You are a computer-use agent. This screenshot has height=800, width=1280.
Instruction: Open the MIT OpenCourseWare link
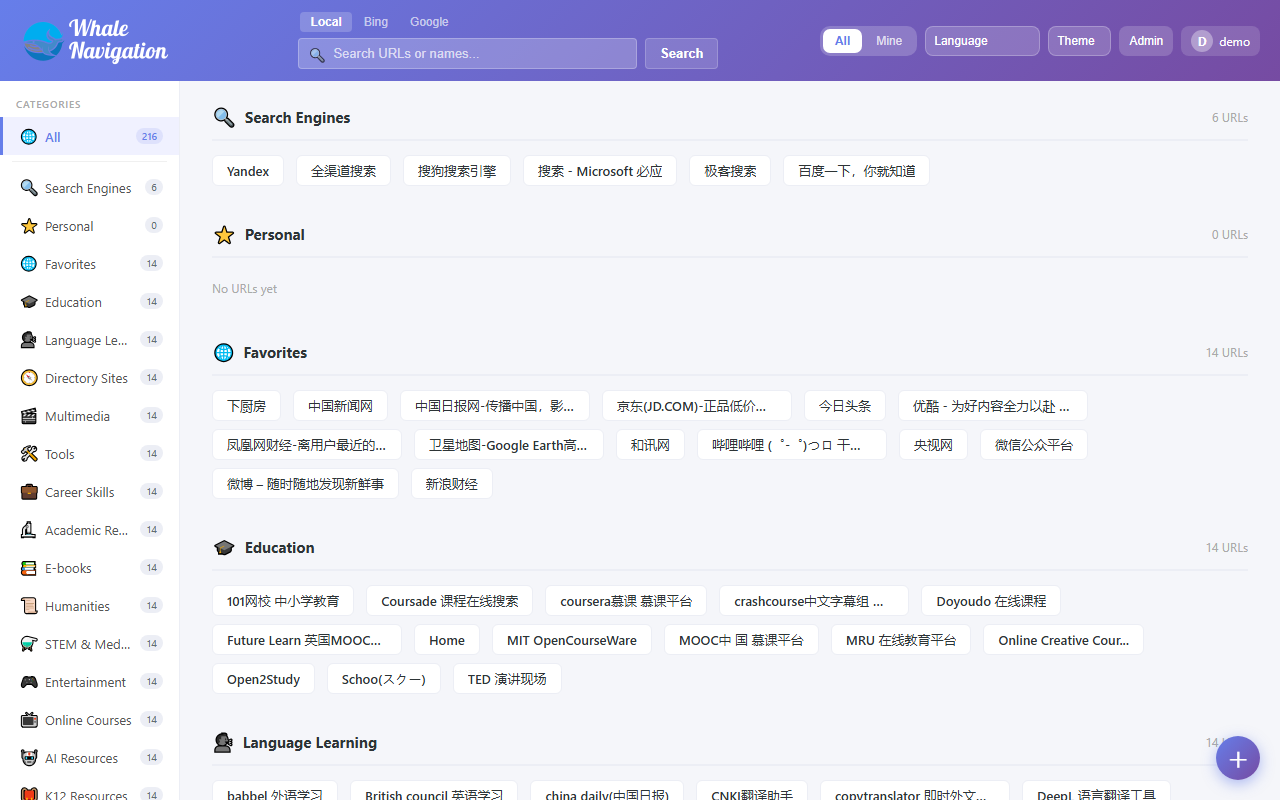pyautogui.click(x=572, y=640)
